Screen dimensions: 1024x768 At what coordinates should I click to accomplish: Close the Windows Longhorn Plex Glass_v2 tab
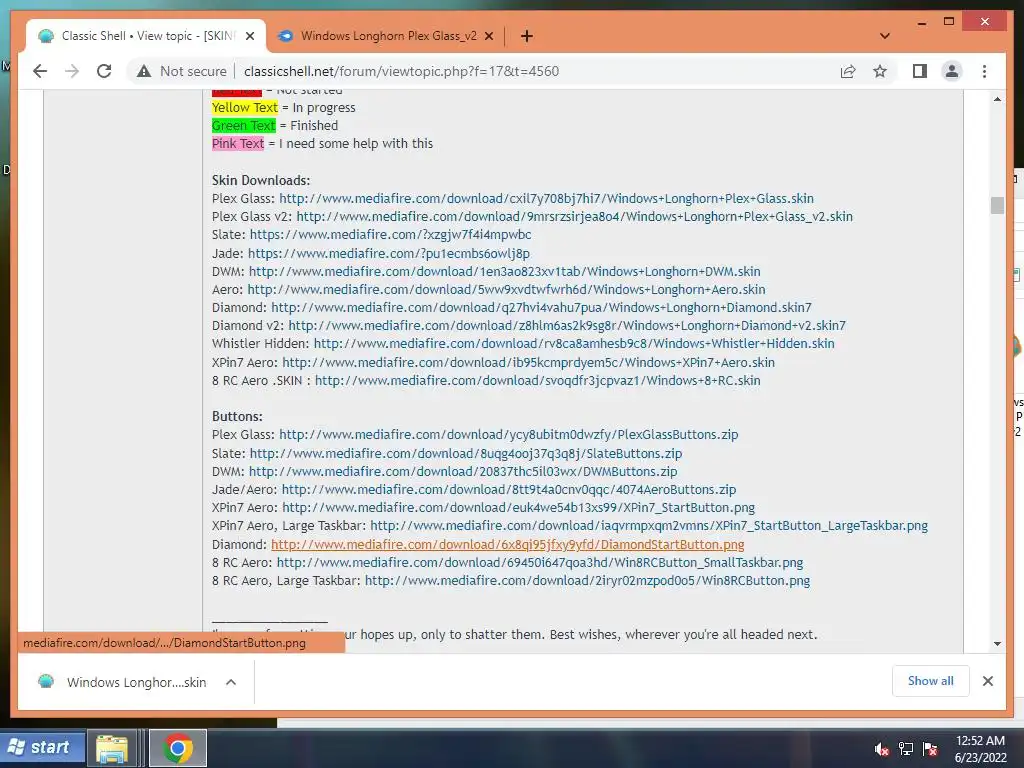(488, 36)
